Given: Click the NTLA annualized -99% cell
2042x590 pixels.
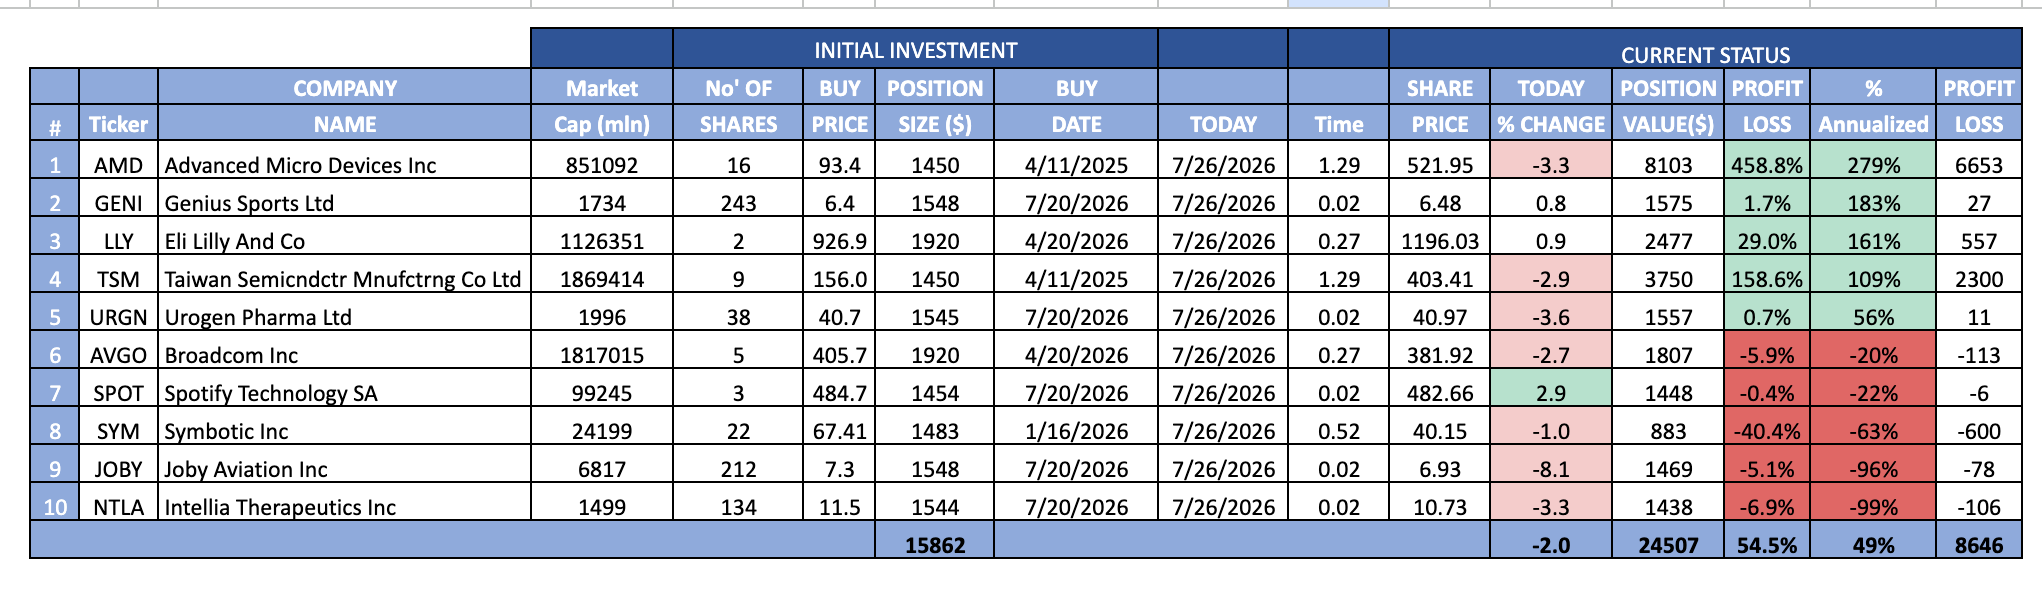Looking at the screenshot, I should (x=1873, y=507).
